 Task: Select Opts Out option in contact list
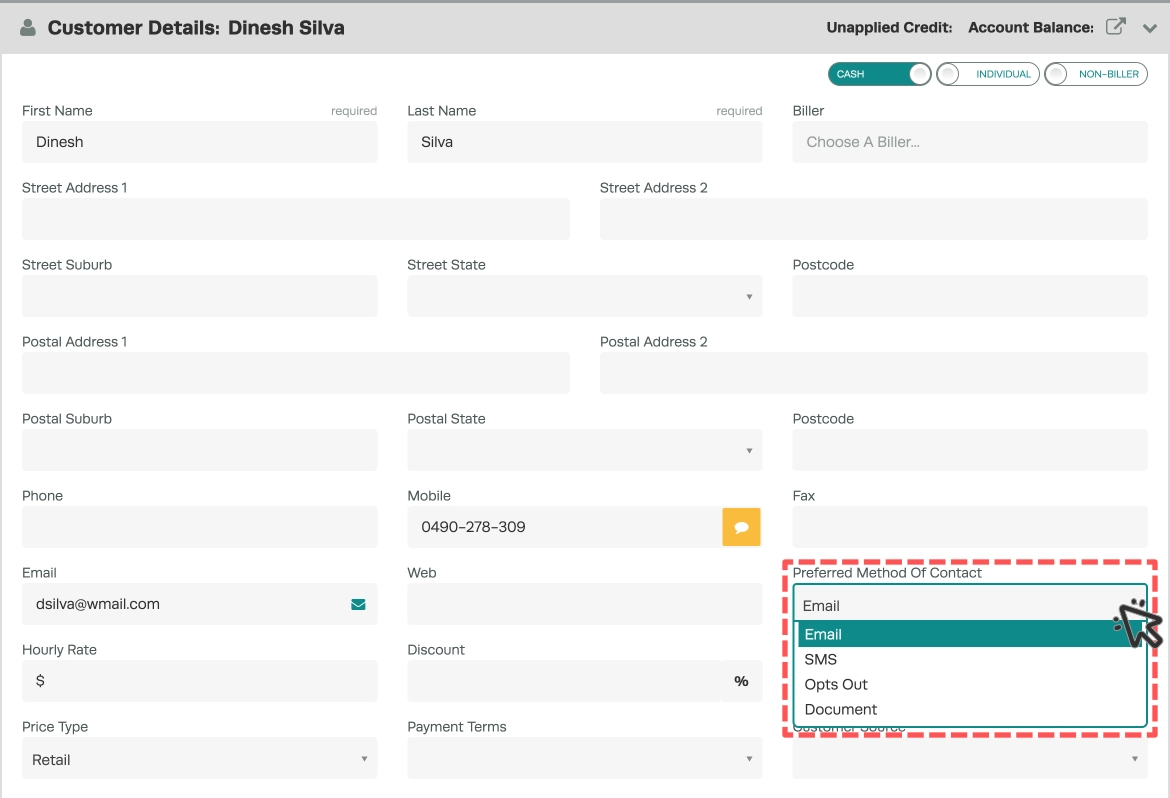click(x=970, y=685)
